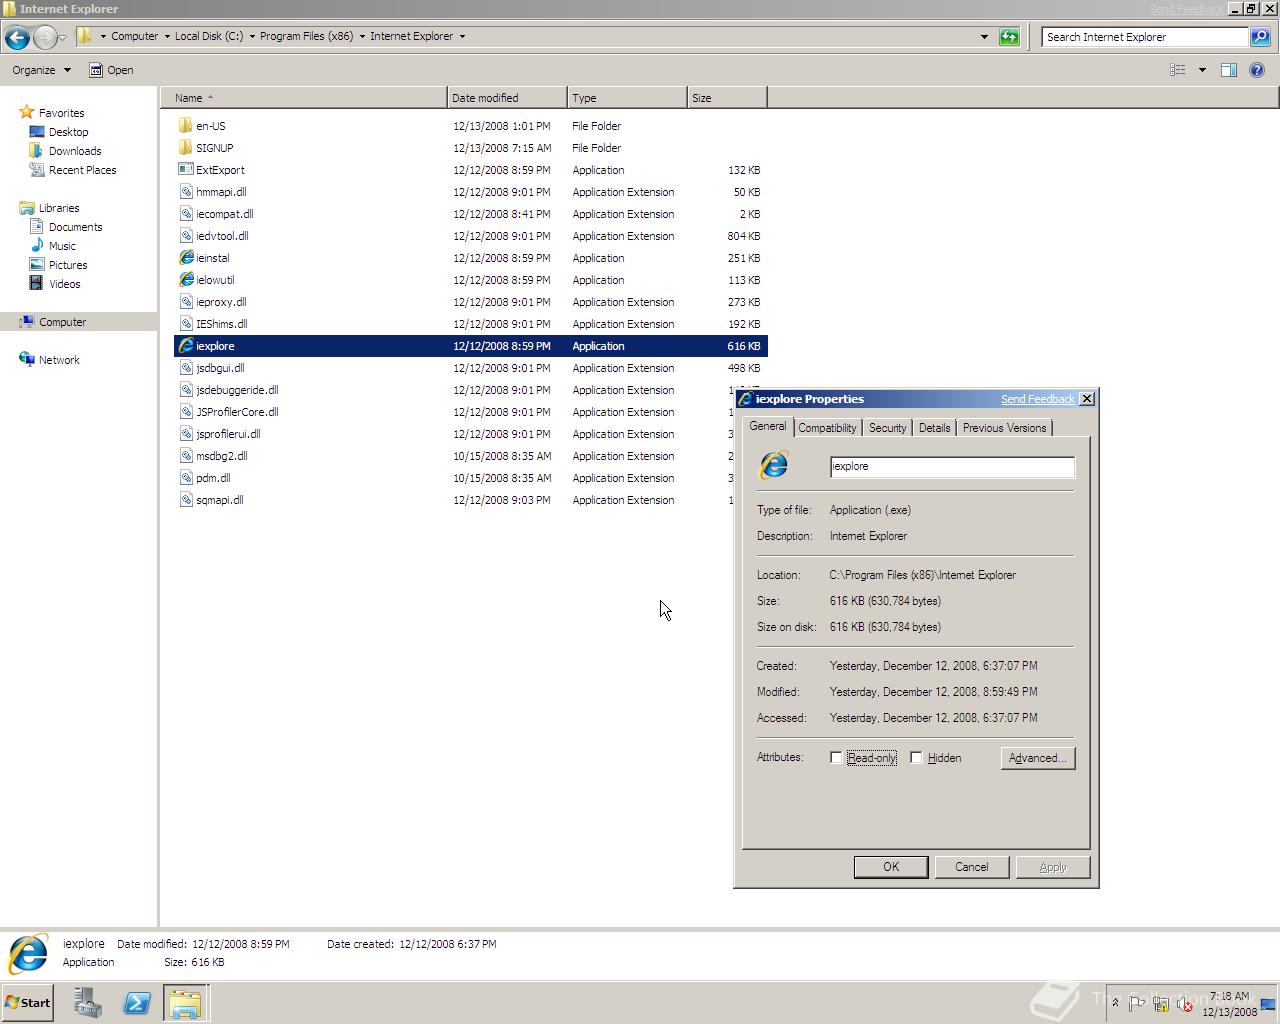Click the green Refresh icon in address bar

(x=1009, y=37)
